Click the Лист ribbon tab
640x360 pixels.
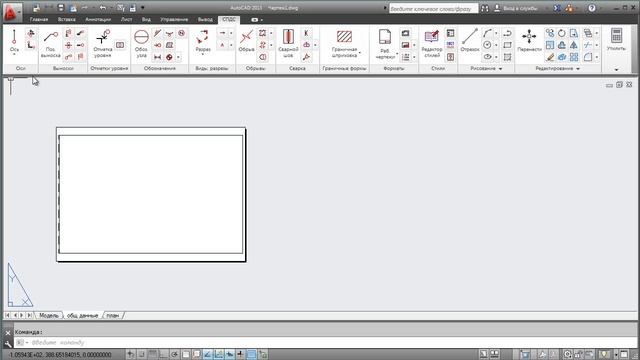[x=127, y=20]
